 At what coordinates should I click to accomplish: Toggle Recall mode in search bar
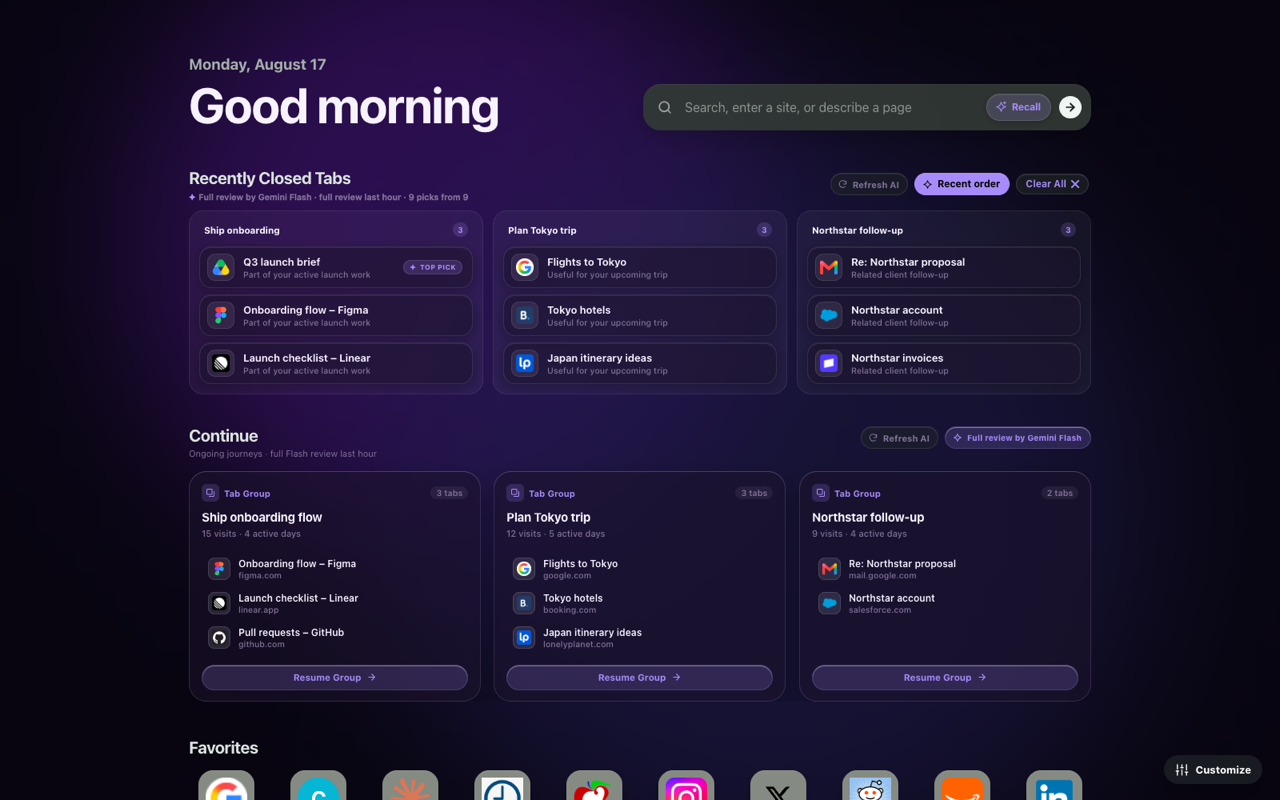[1018, 107]
